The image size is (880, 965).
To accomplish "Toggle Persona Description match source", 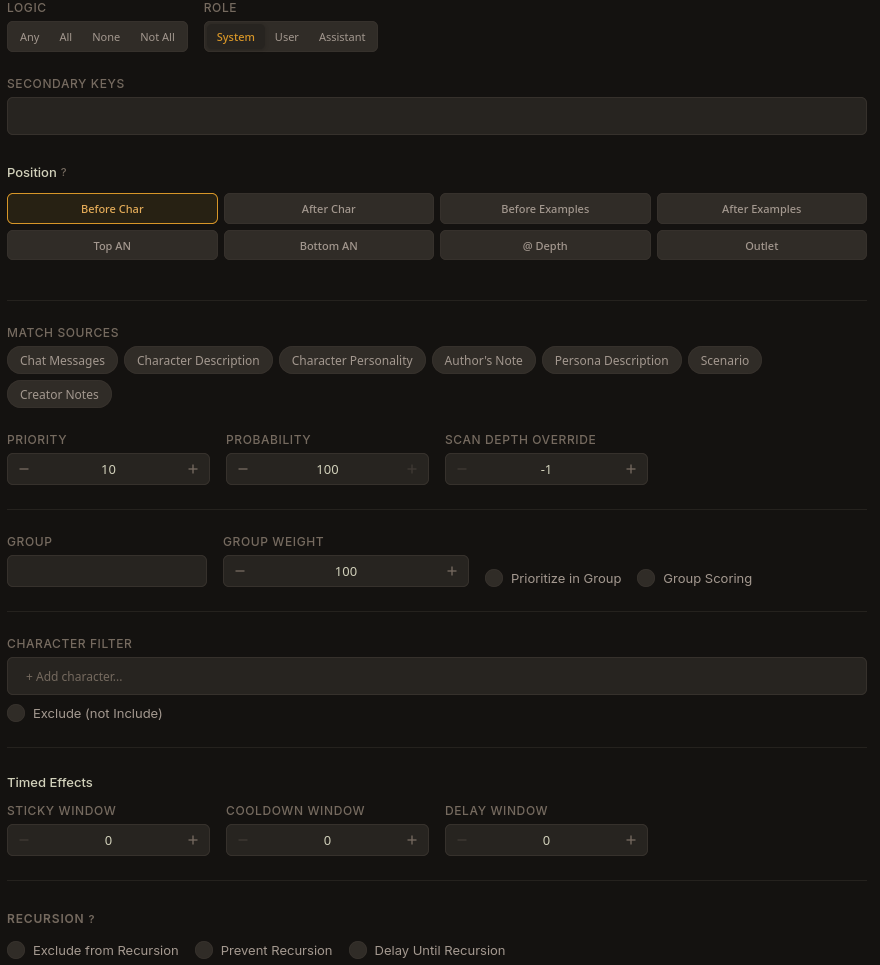I will pos(612,361).
